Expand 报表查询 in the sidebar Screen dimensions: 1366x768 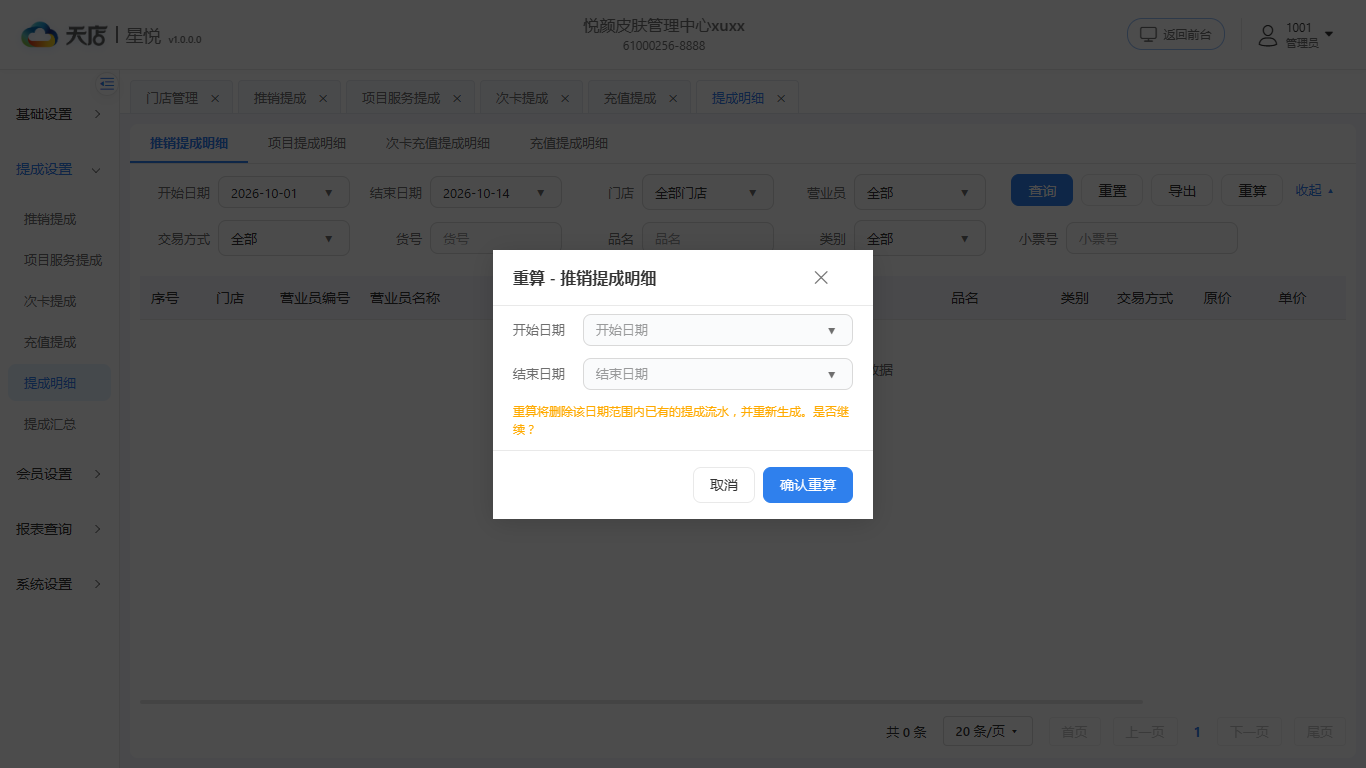click(x=59, y=529)
